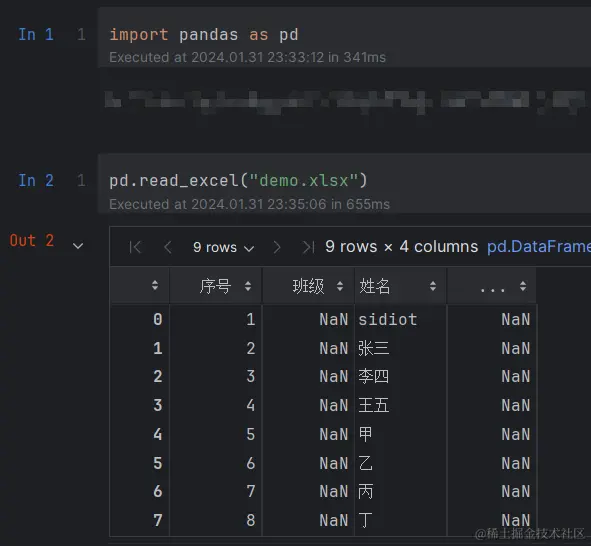The image size is (591, 546).
Task: Click the pd.DataFrame type link
Action: pos(539,247)
